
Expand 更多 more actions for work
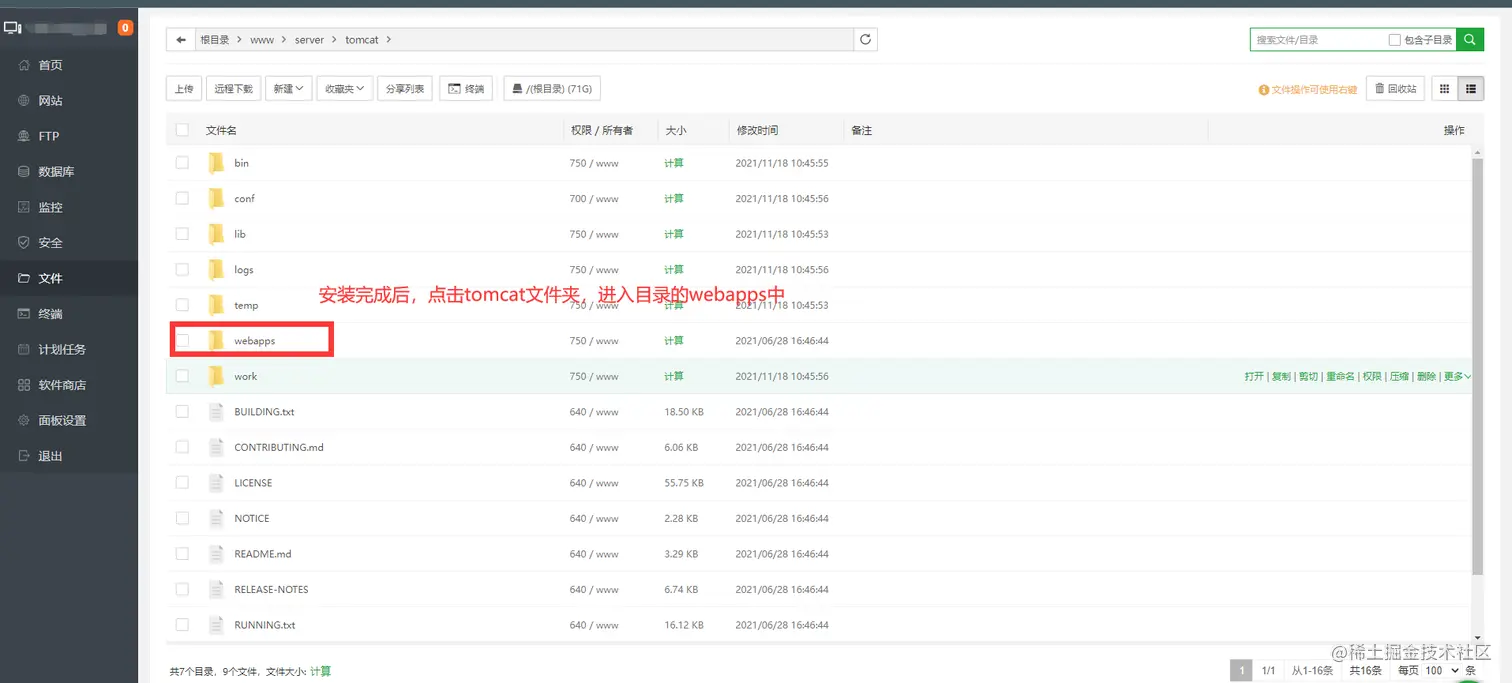1457,377
